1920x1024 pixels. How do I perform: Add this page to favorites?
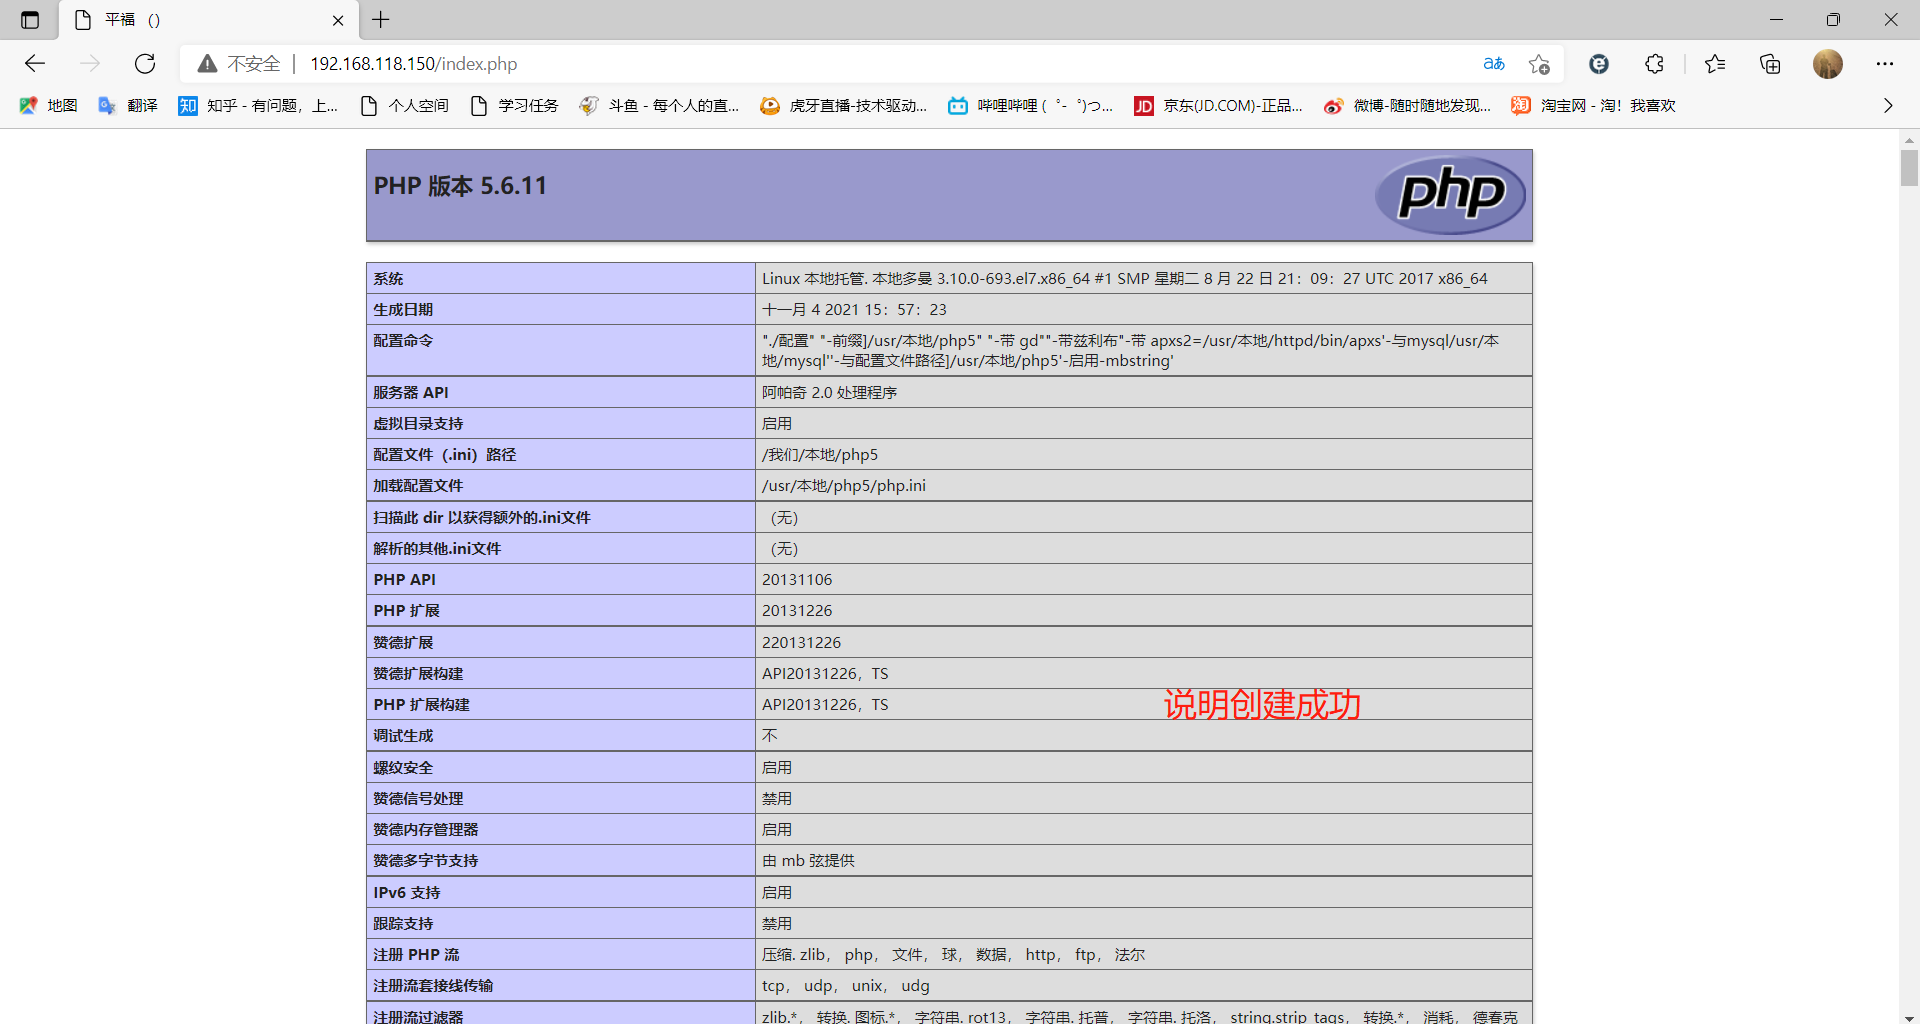click(x=1539, y=64)
